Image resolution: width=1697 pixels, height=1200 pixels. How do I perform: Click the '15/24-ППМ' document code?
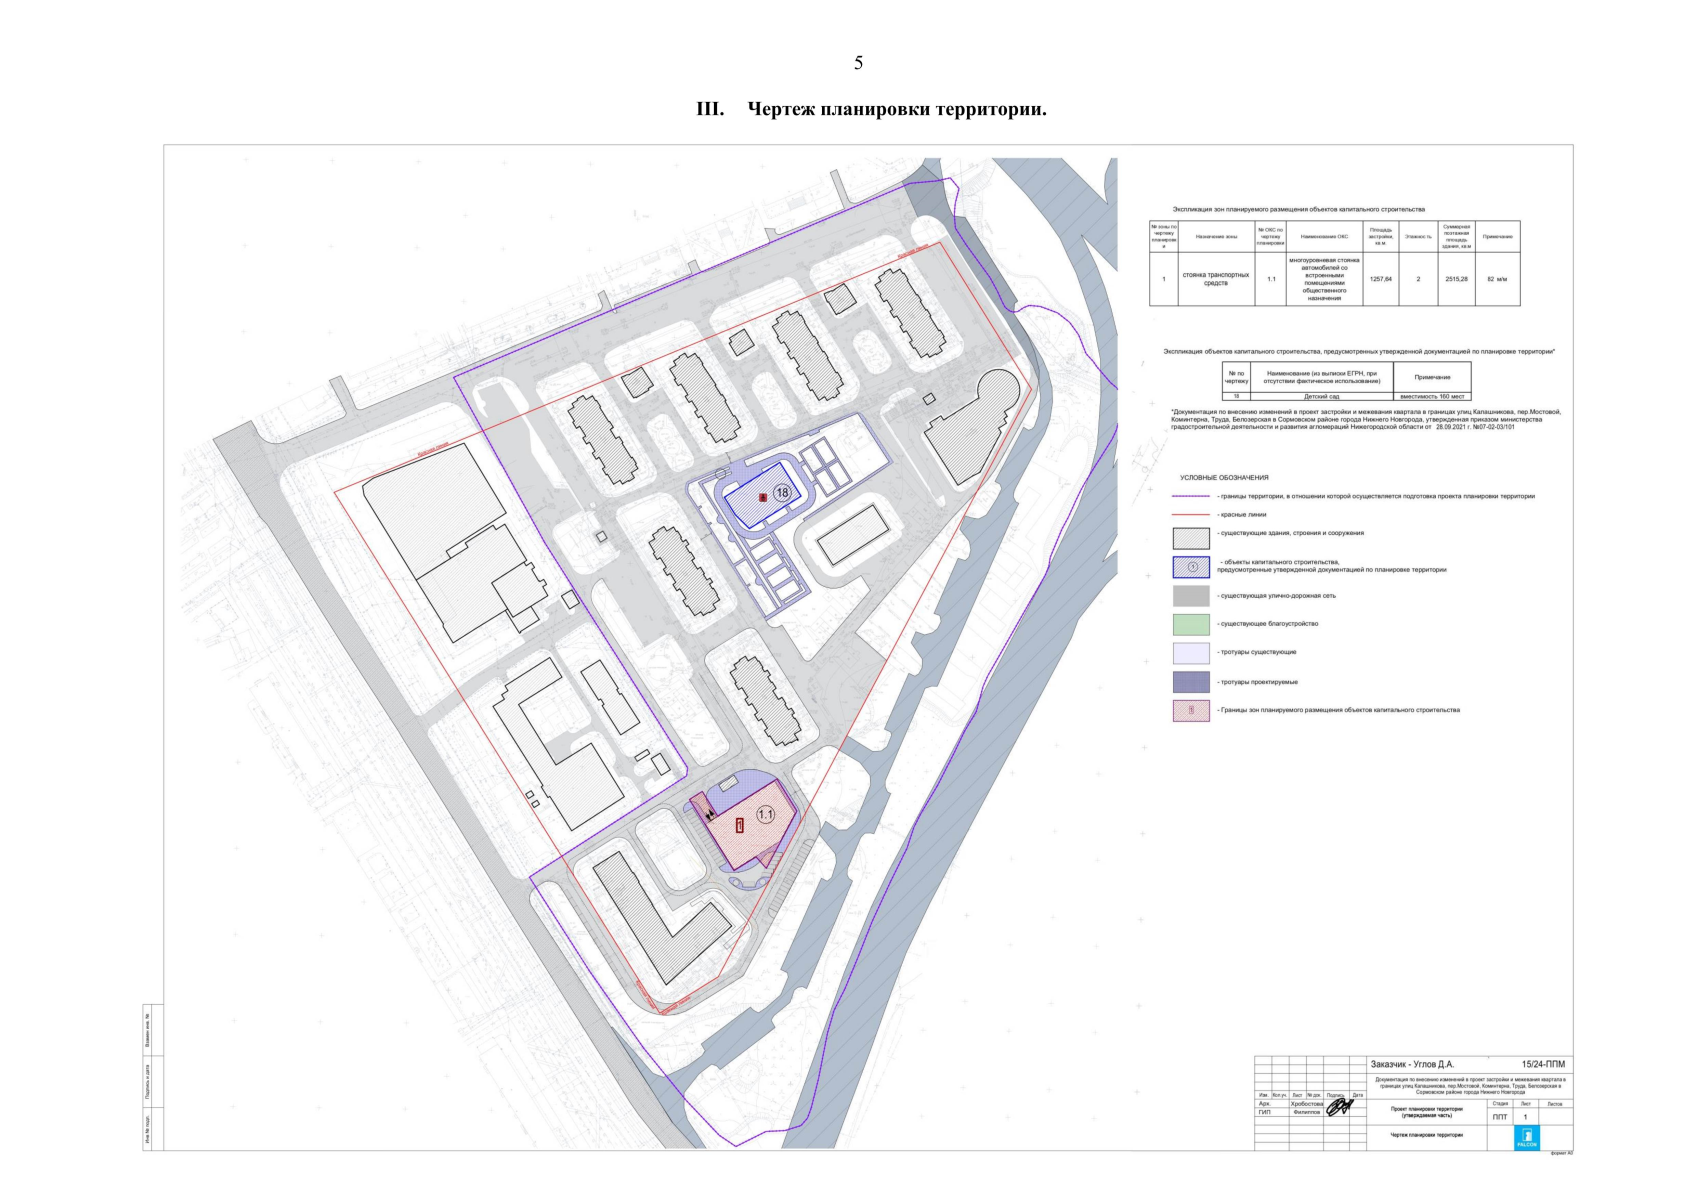point(1543,1064)
